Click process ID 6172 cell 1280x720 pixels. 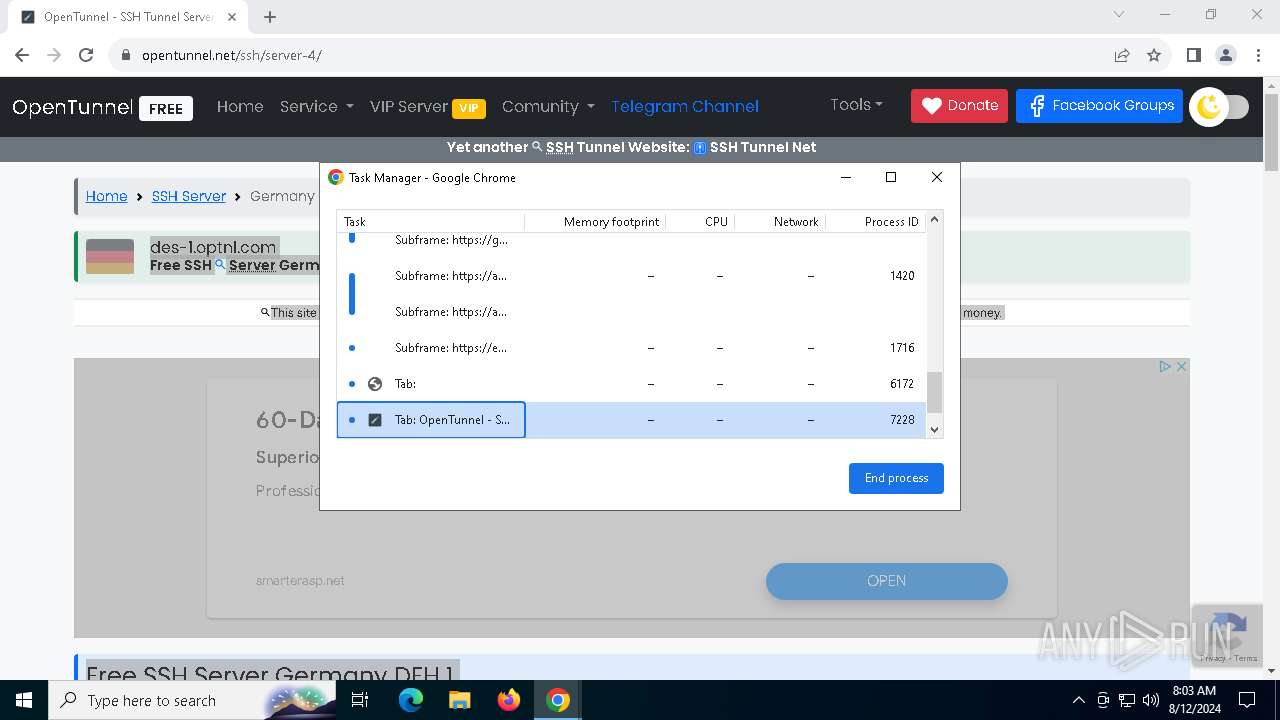click(x=902, y=384)
